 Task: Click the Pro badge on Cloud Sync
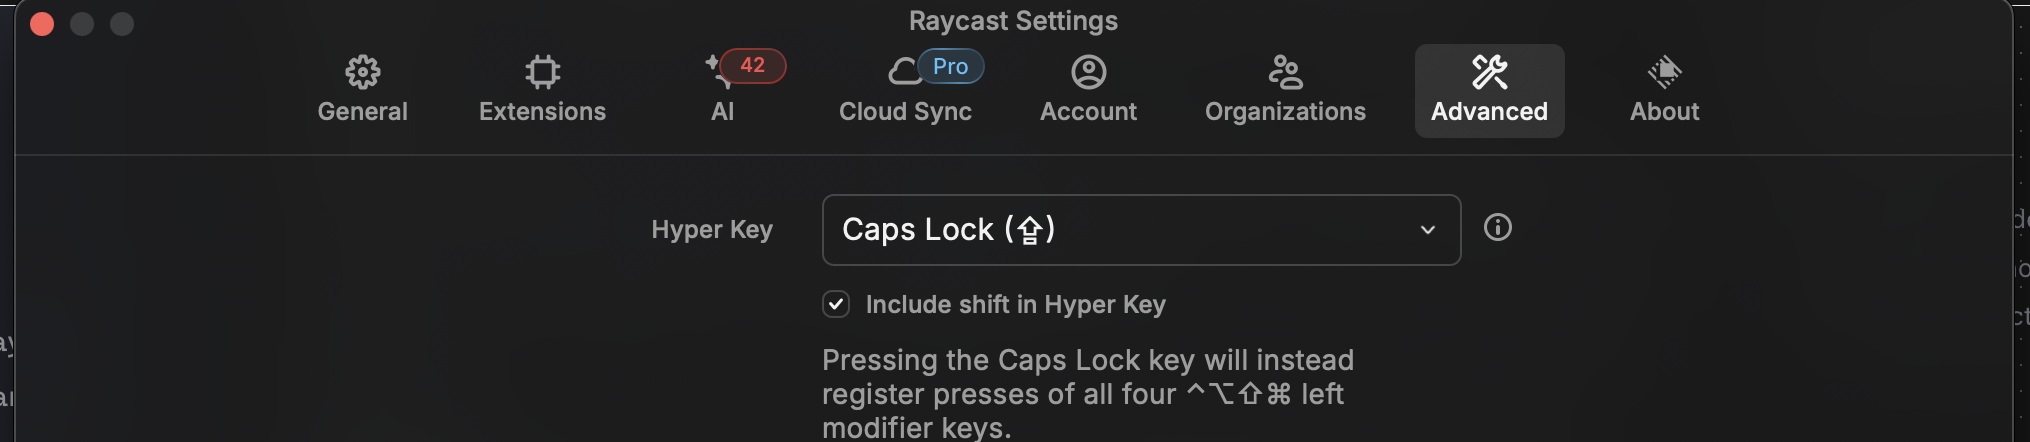point(950,66)
